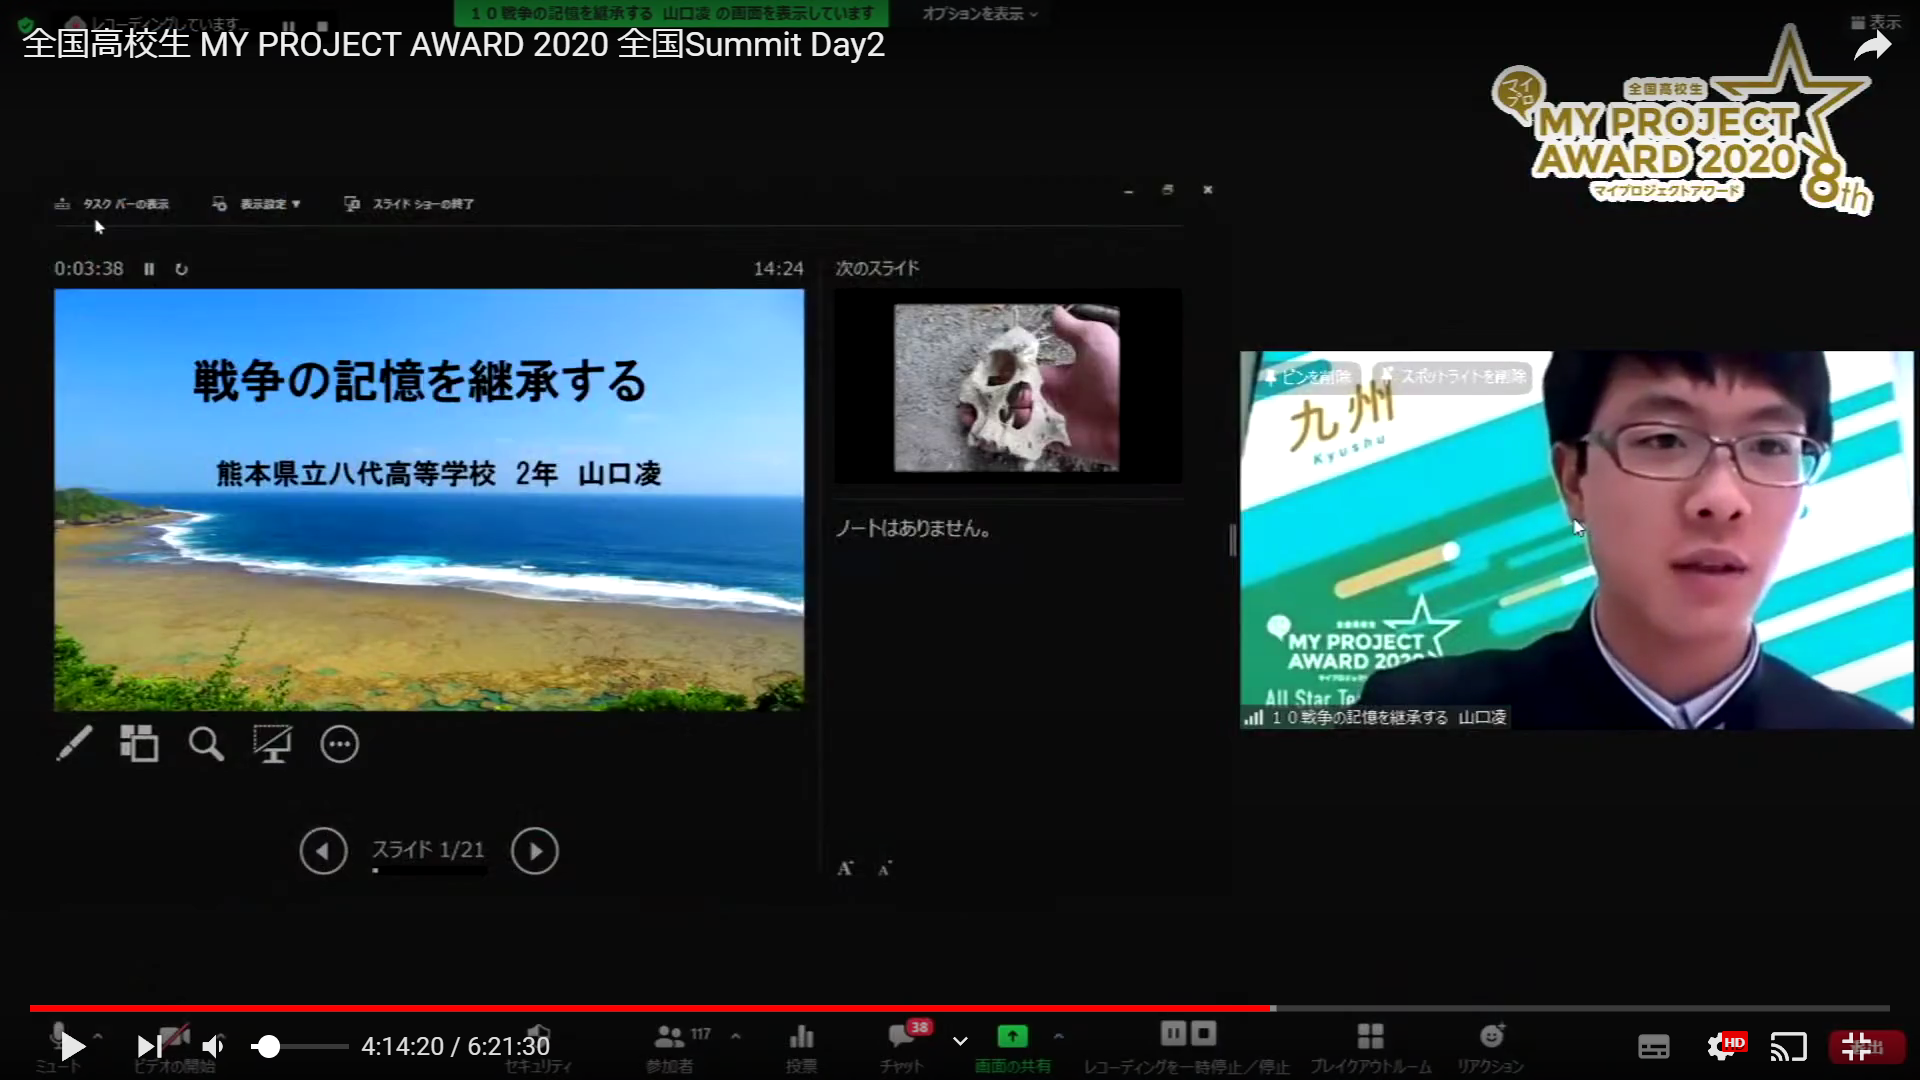Click the タスクバーの表示 menu item
The image size is (1920, 1080).
pos(112,204)
